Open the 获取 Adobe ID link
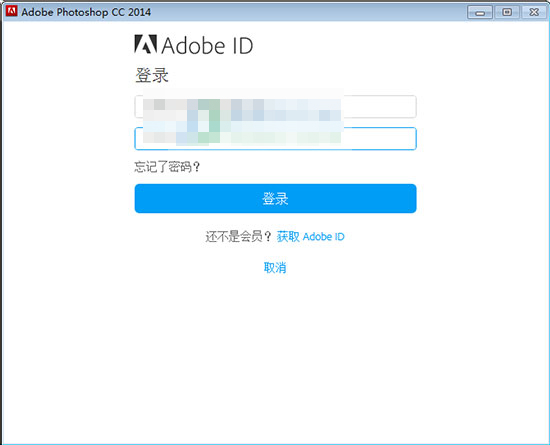This screenshot has width=550, height=445. tap(310, 237)
